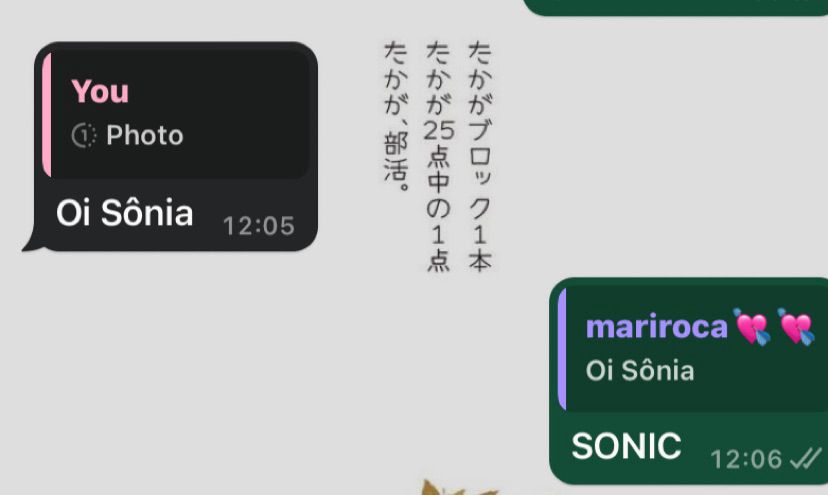Click the view-once timer icon beside Photo
Image resolution: width=828 pixels, height=495 pixels.
click(84, 135)
